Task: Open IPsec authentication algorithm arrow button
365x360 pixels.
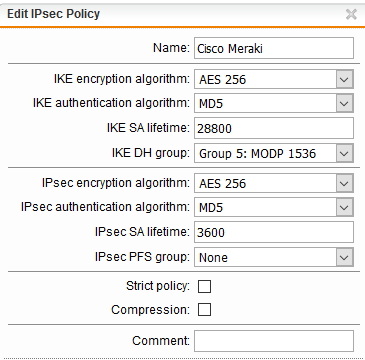Action: coord(344,208)
